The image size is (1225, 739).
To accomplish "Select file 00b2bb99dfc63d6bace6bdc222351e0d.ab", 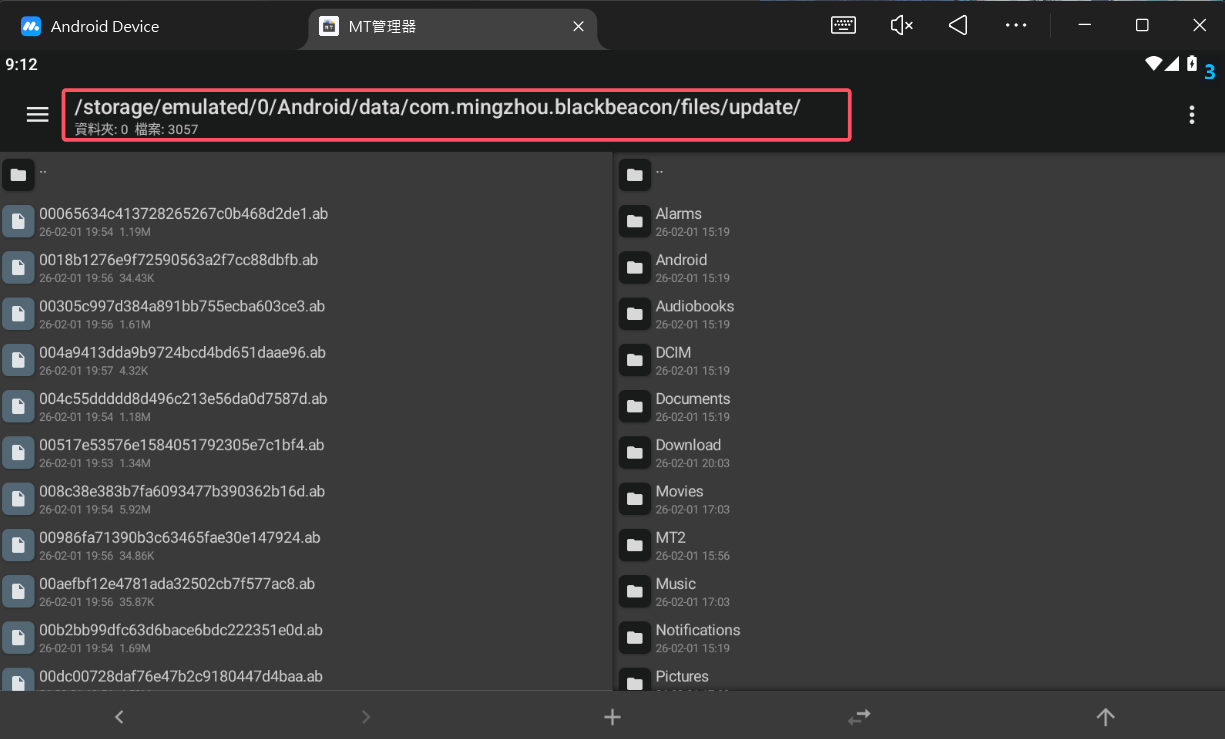I will point(305,638).
